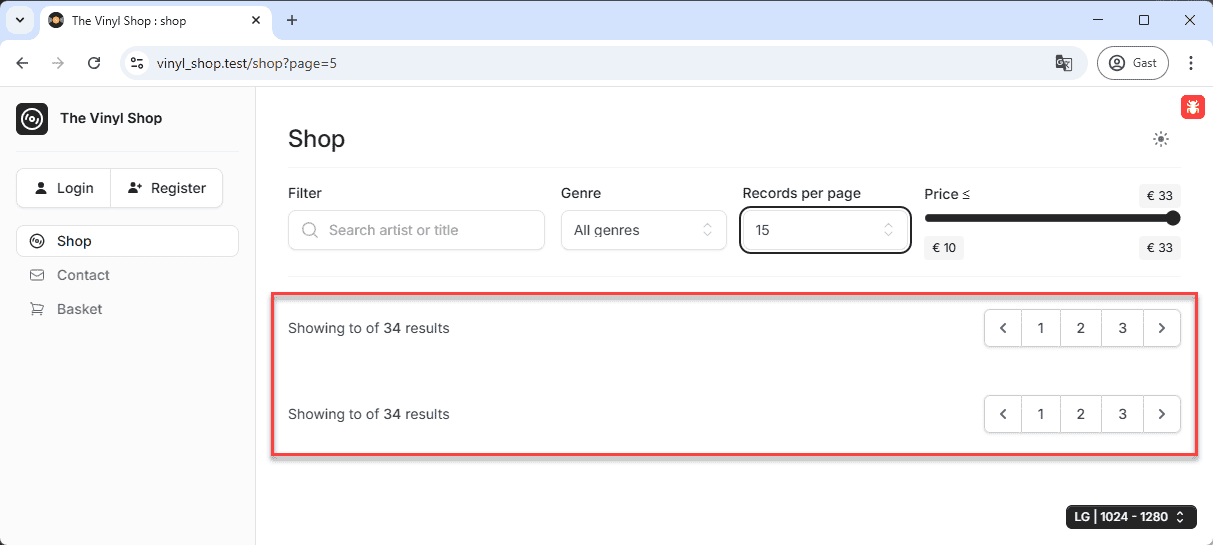Click the 'Records per page' label
The height and width of the screenshot is (545, 1213).
[x=802, y=193]
